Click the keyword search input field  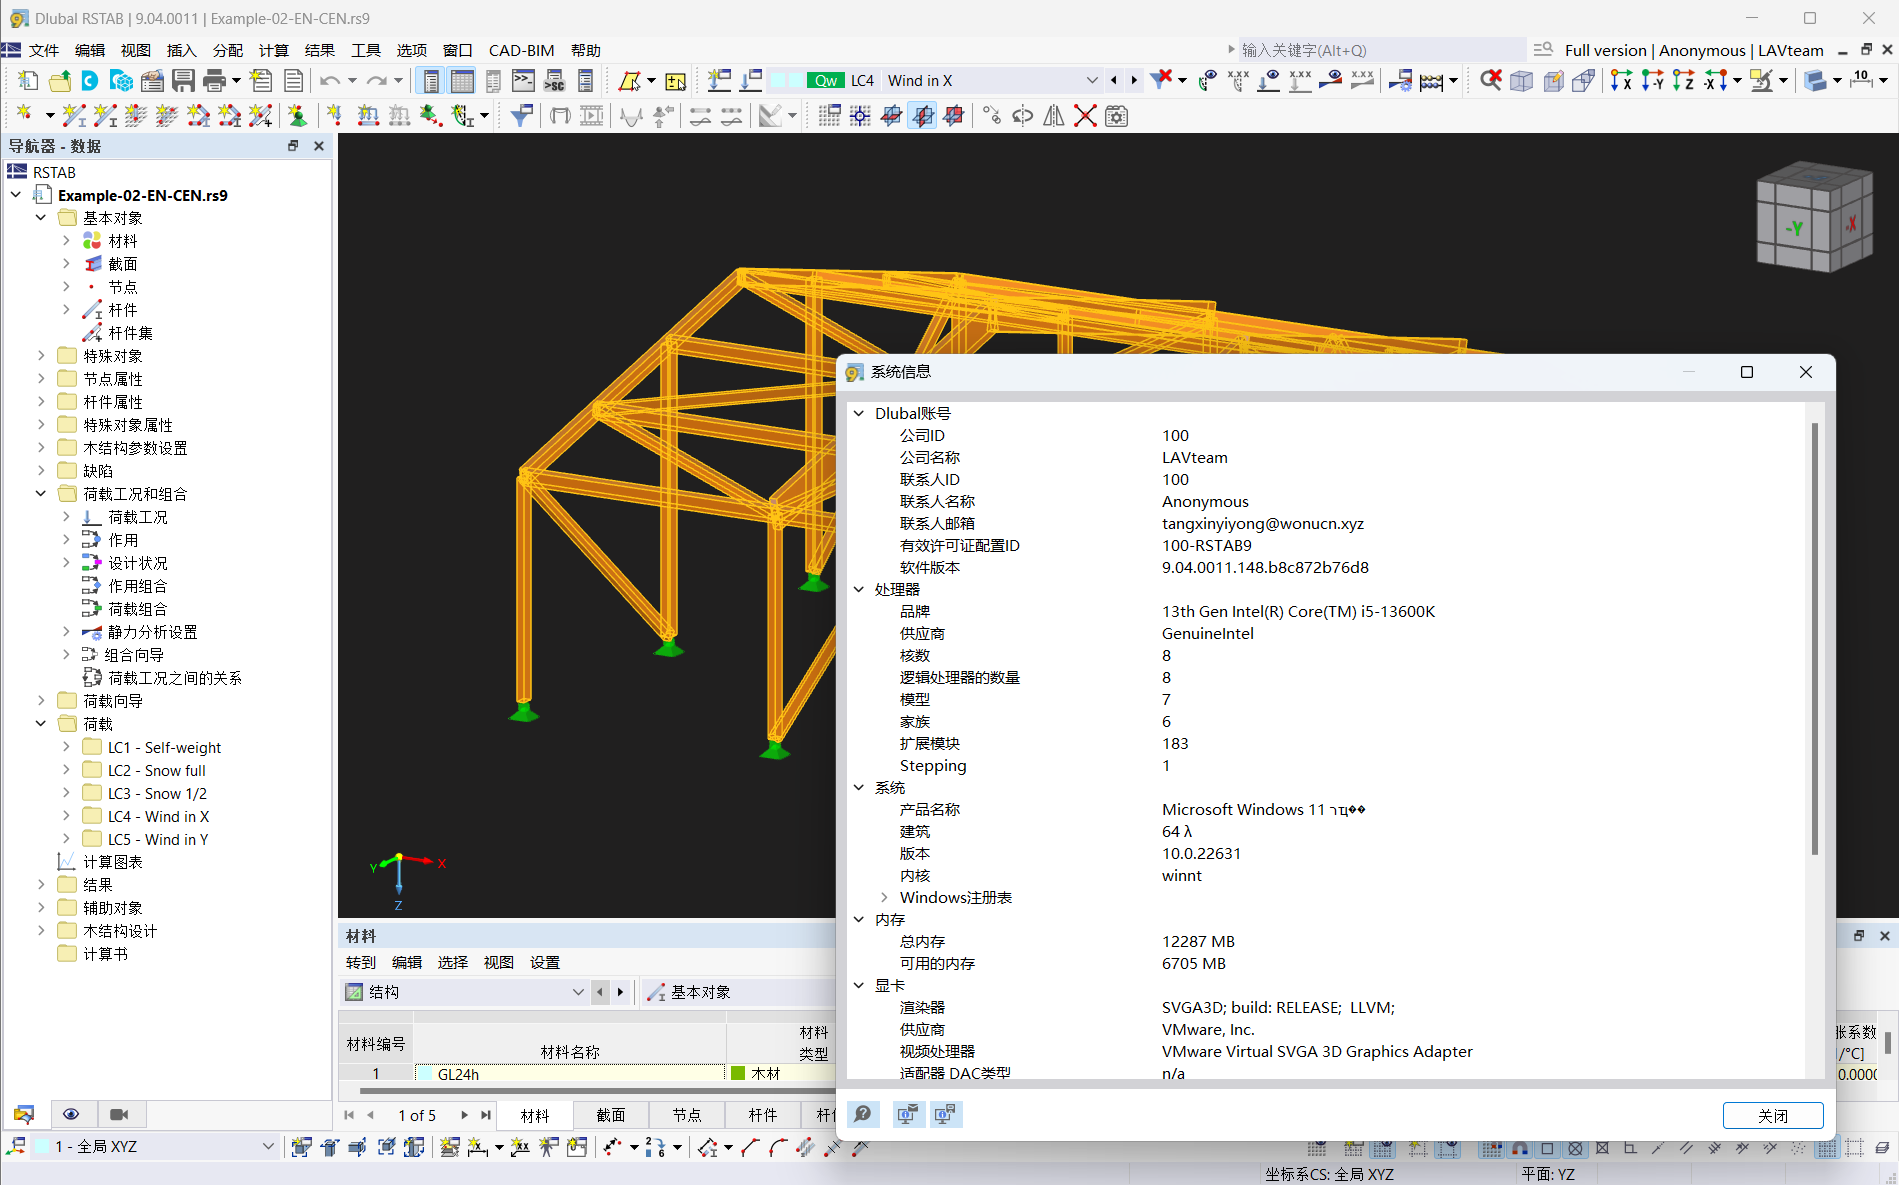(x=1380, y=50)
